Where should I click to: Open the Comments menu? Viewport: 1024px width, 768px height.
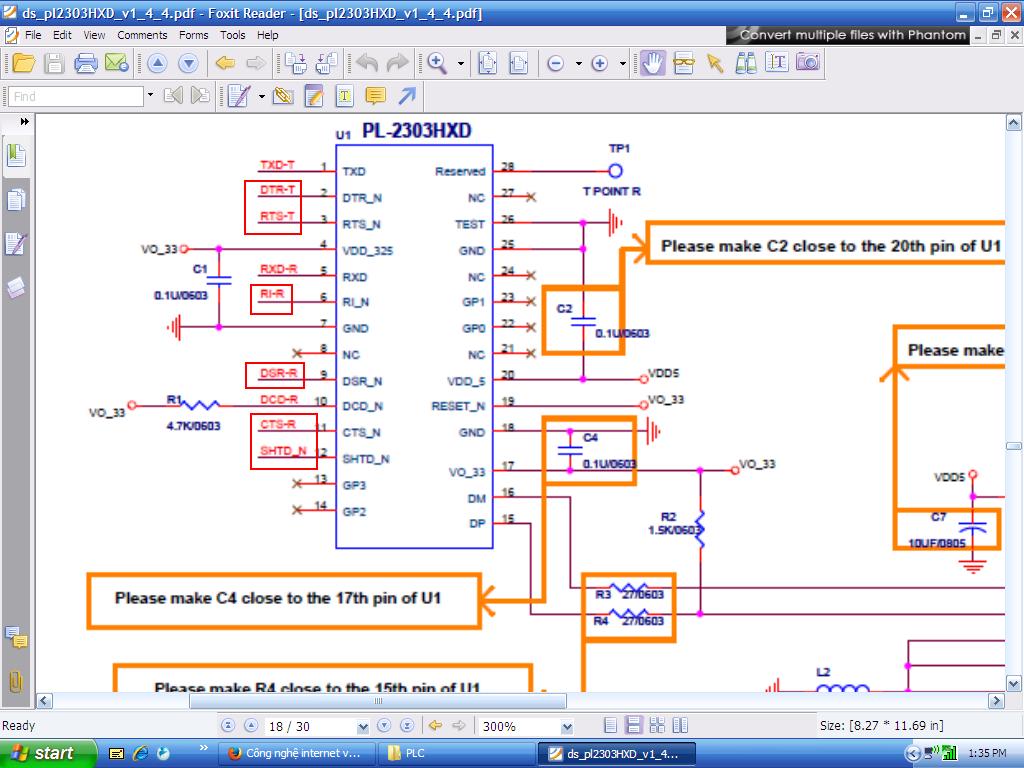(142, 35)
